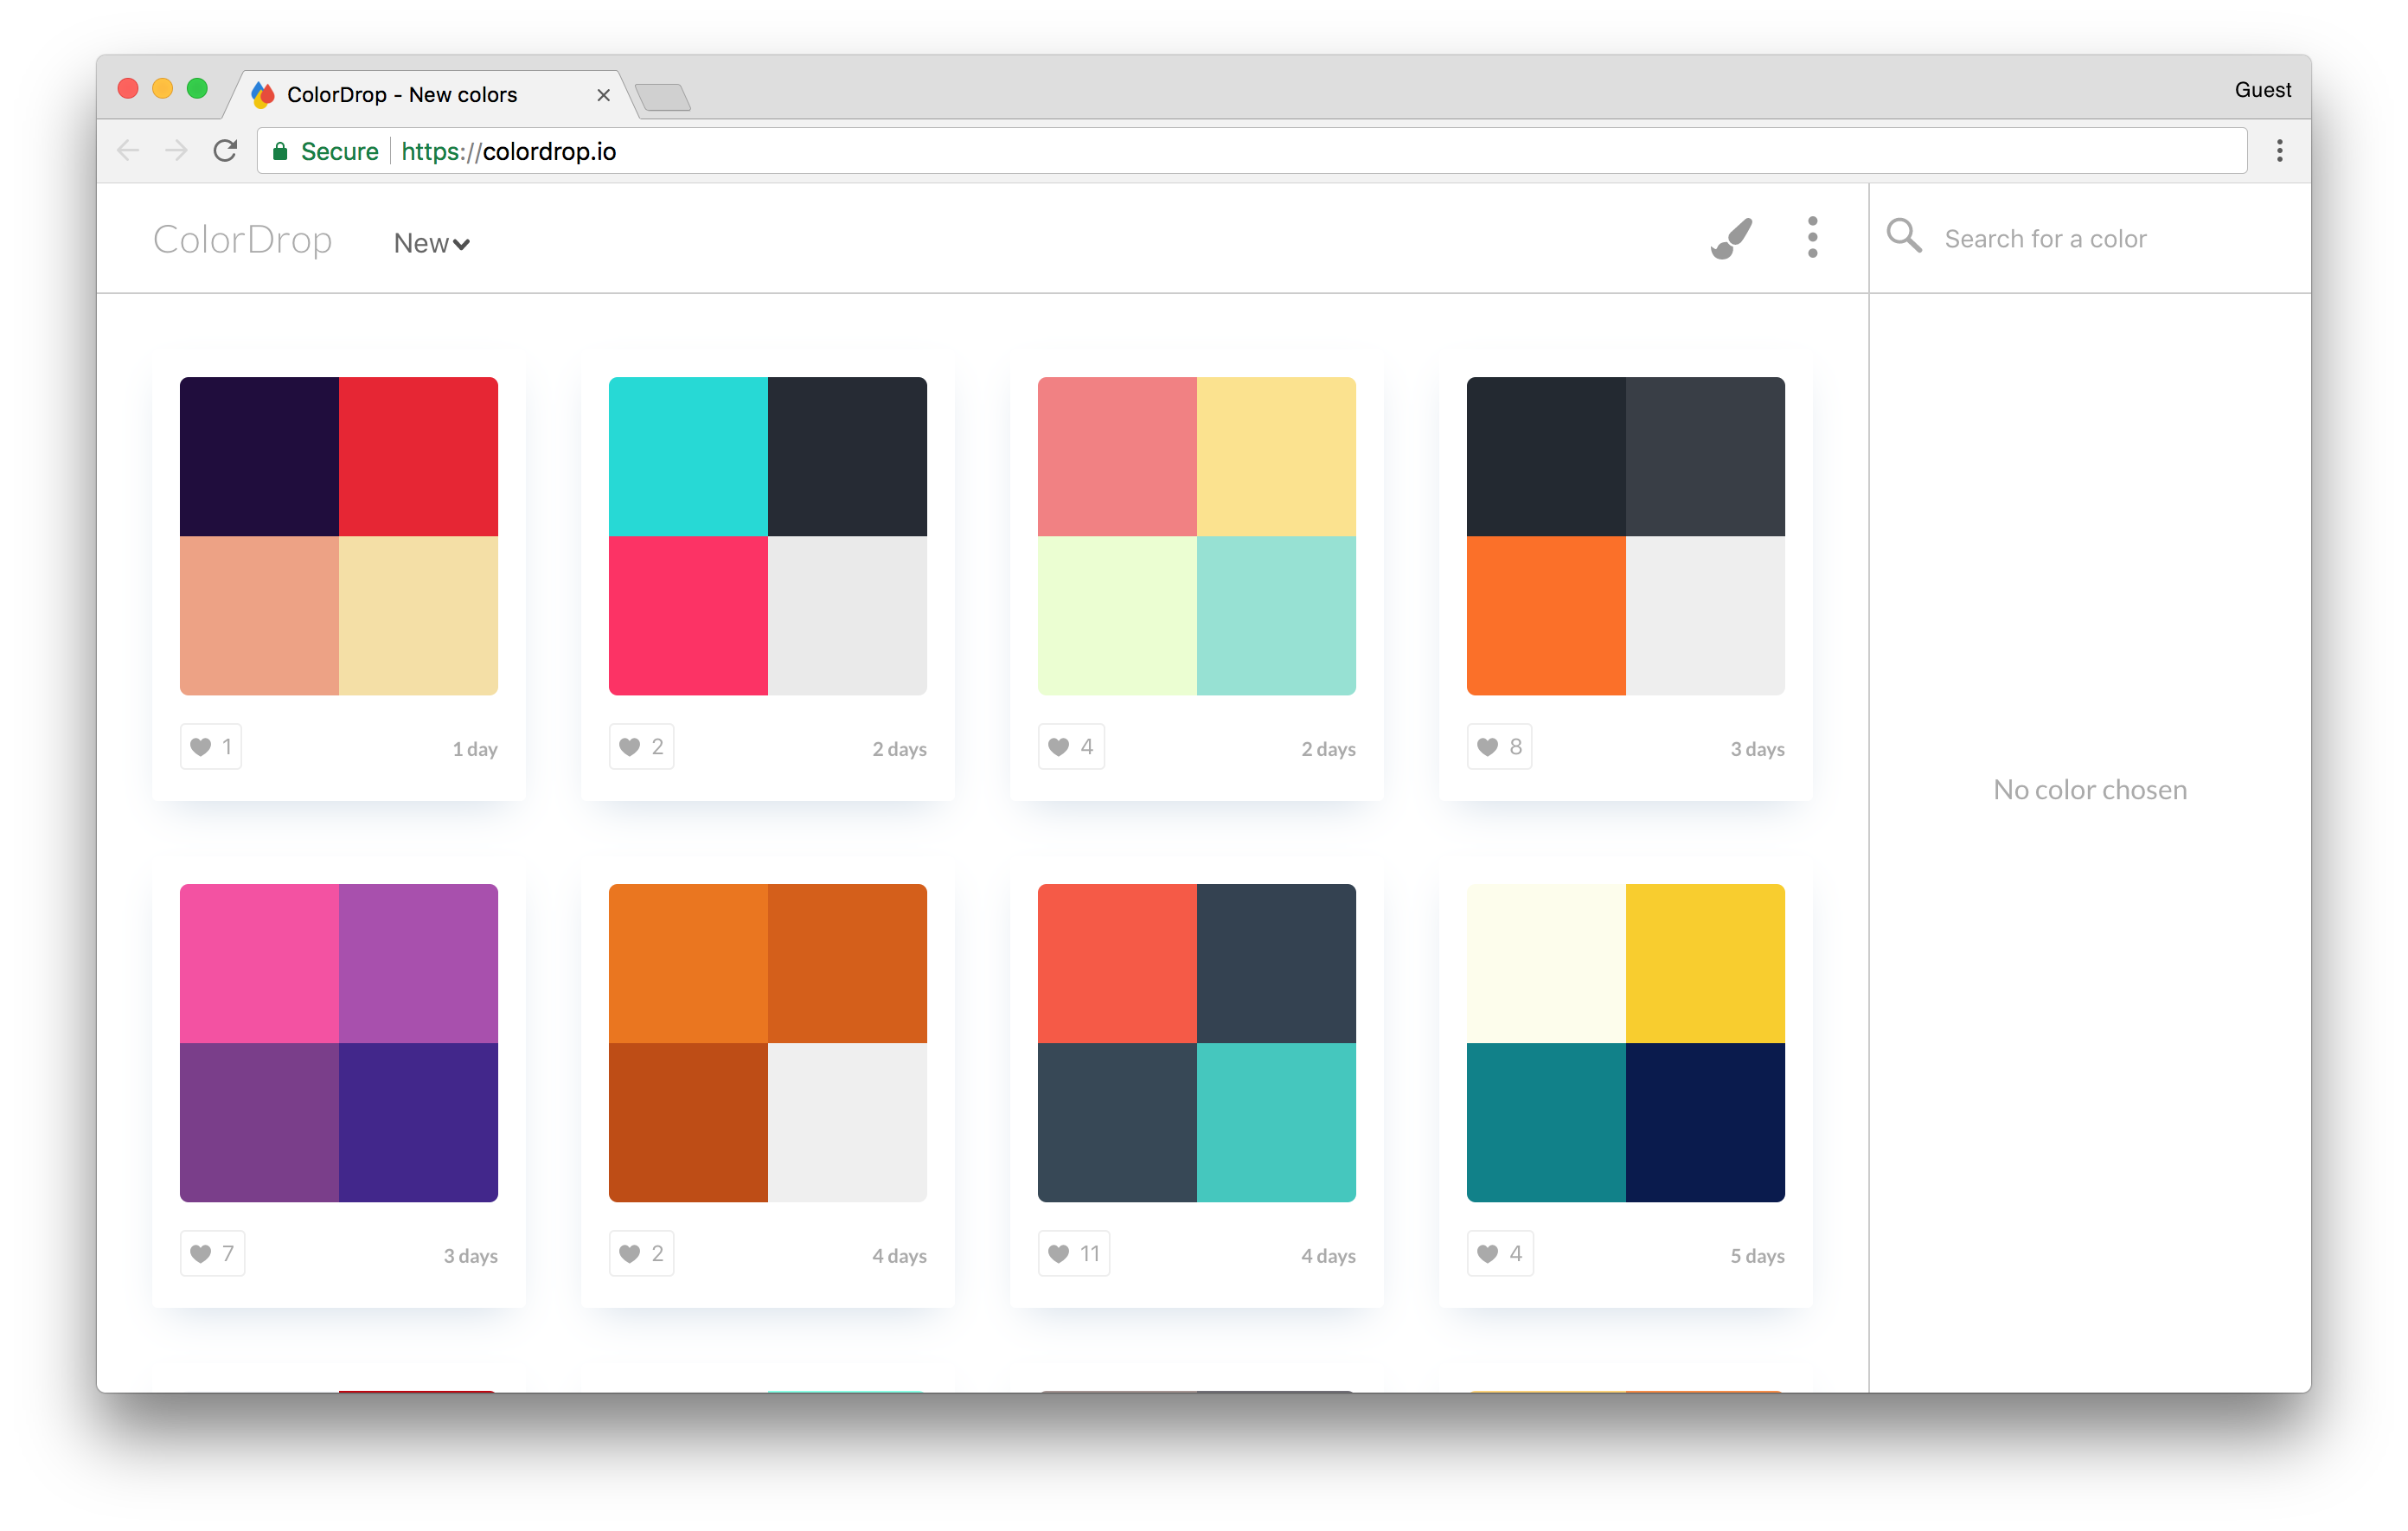Click the browser reload icon

(226, 151)
